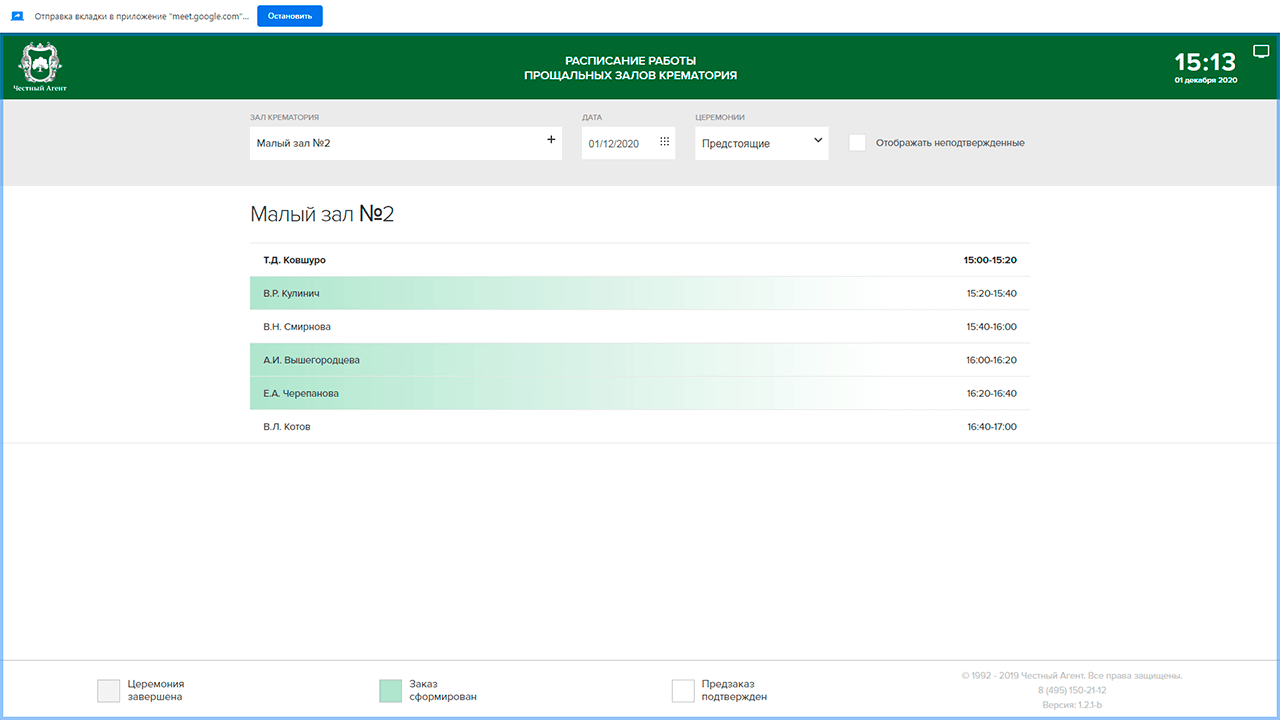
Task: Click the 16:20-16:40 time slot
Action: pyautogui.click(x=991, y=394)
